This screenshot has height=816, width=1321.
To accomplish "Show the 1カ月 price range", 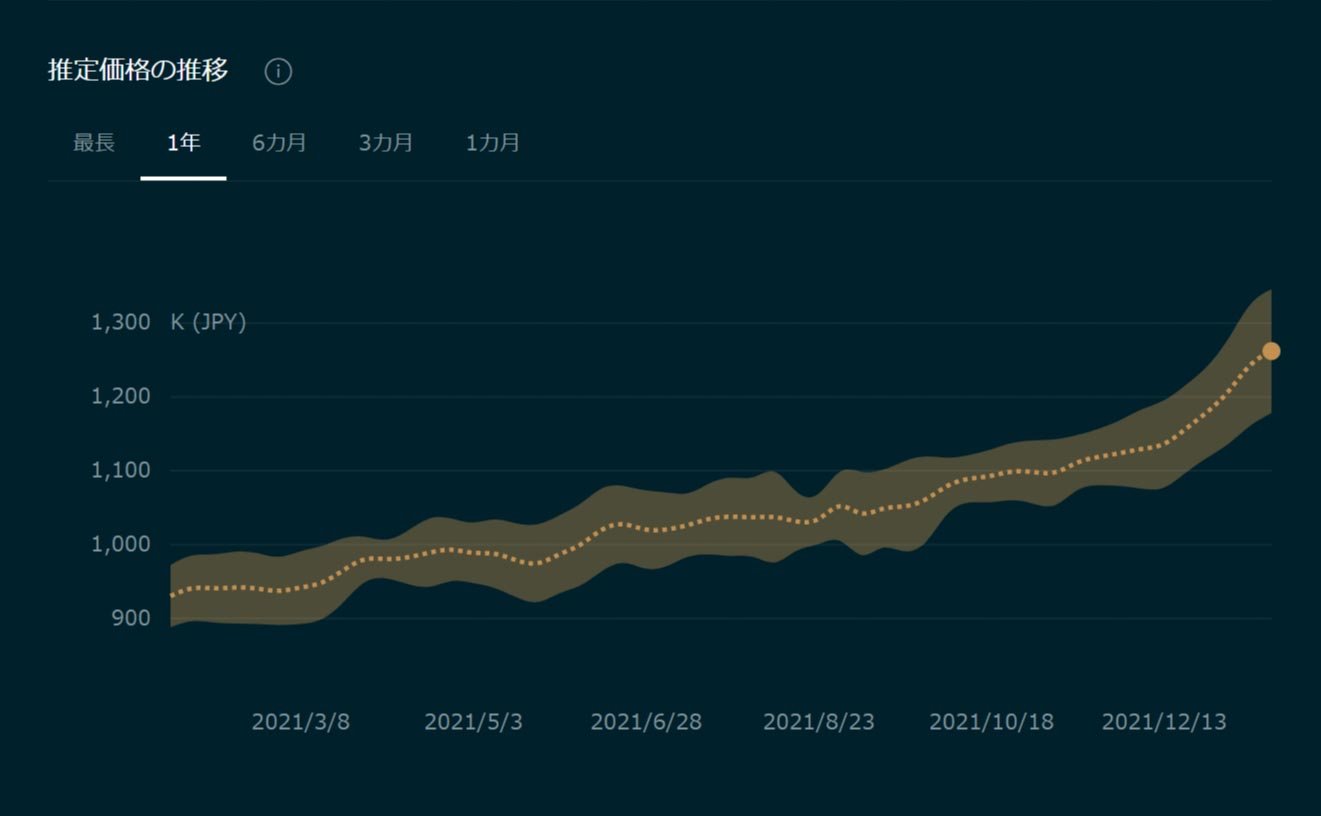I will coord(493,143).
